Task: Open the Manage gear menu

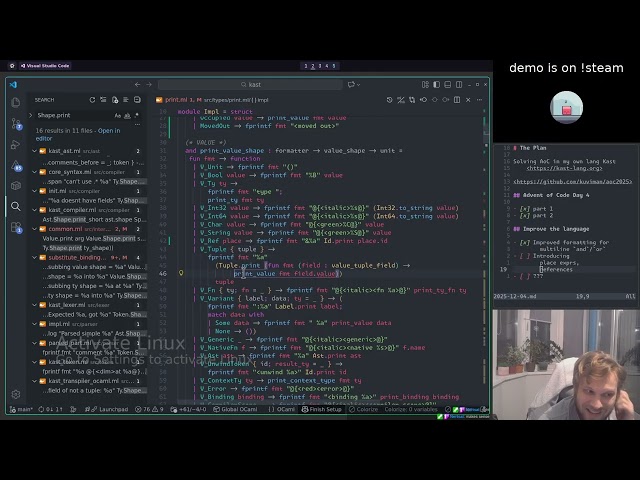Action: [16, 394]
